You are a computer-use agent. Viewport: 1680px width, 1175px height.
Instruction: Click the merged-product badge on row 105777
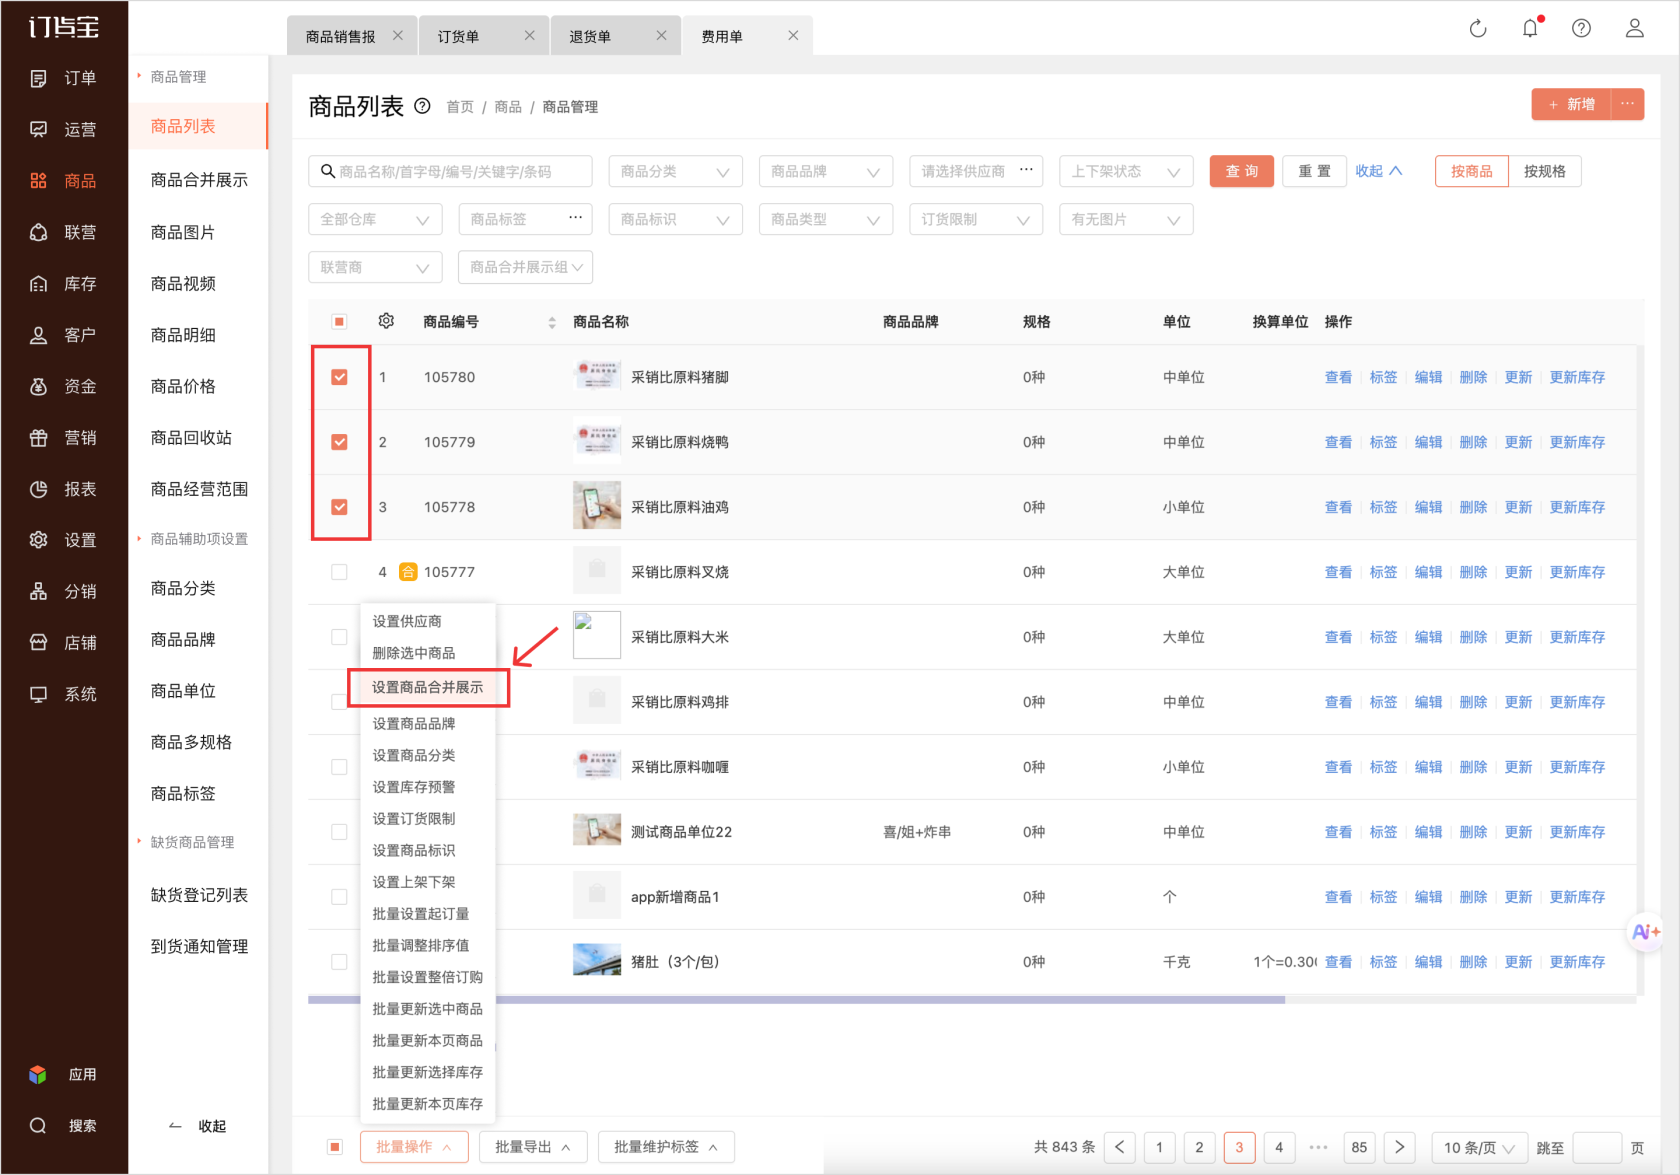(x=408, y=572)
